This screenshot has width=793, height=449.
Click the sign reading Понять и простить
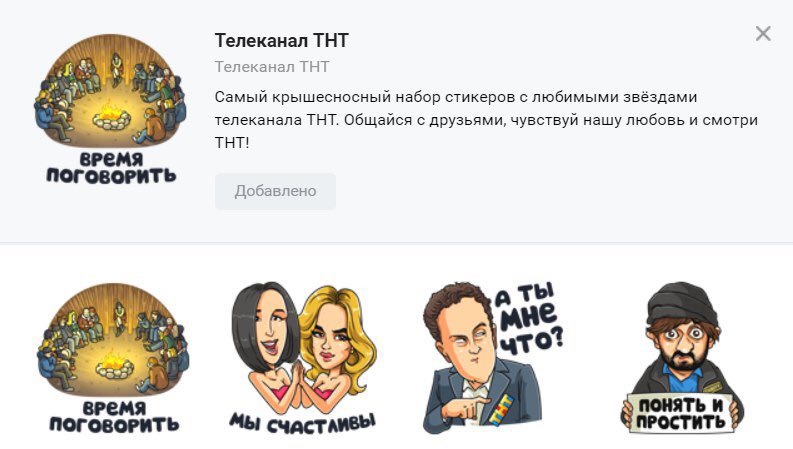point(681,413)
